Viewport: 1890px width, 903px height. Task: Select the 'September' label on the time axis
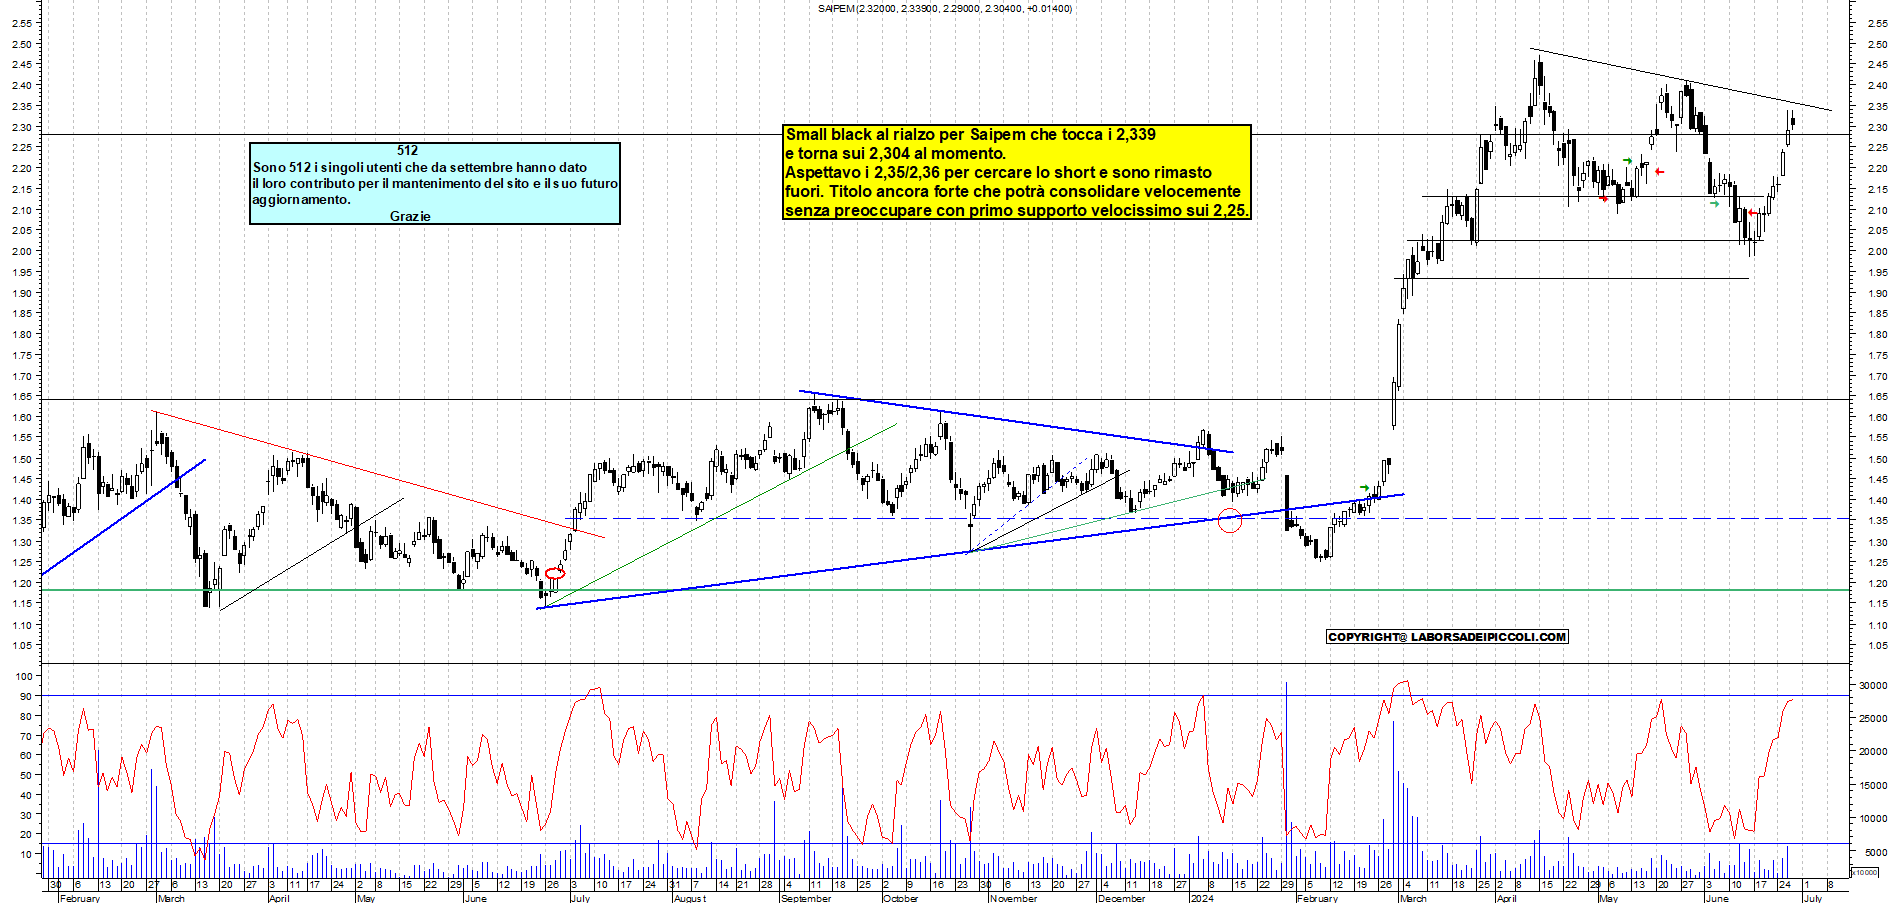pyautogui.click(x=806, y=898)
